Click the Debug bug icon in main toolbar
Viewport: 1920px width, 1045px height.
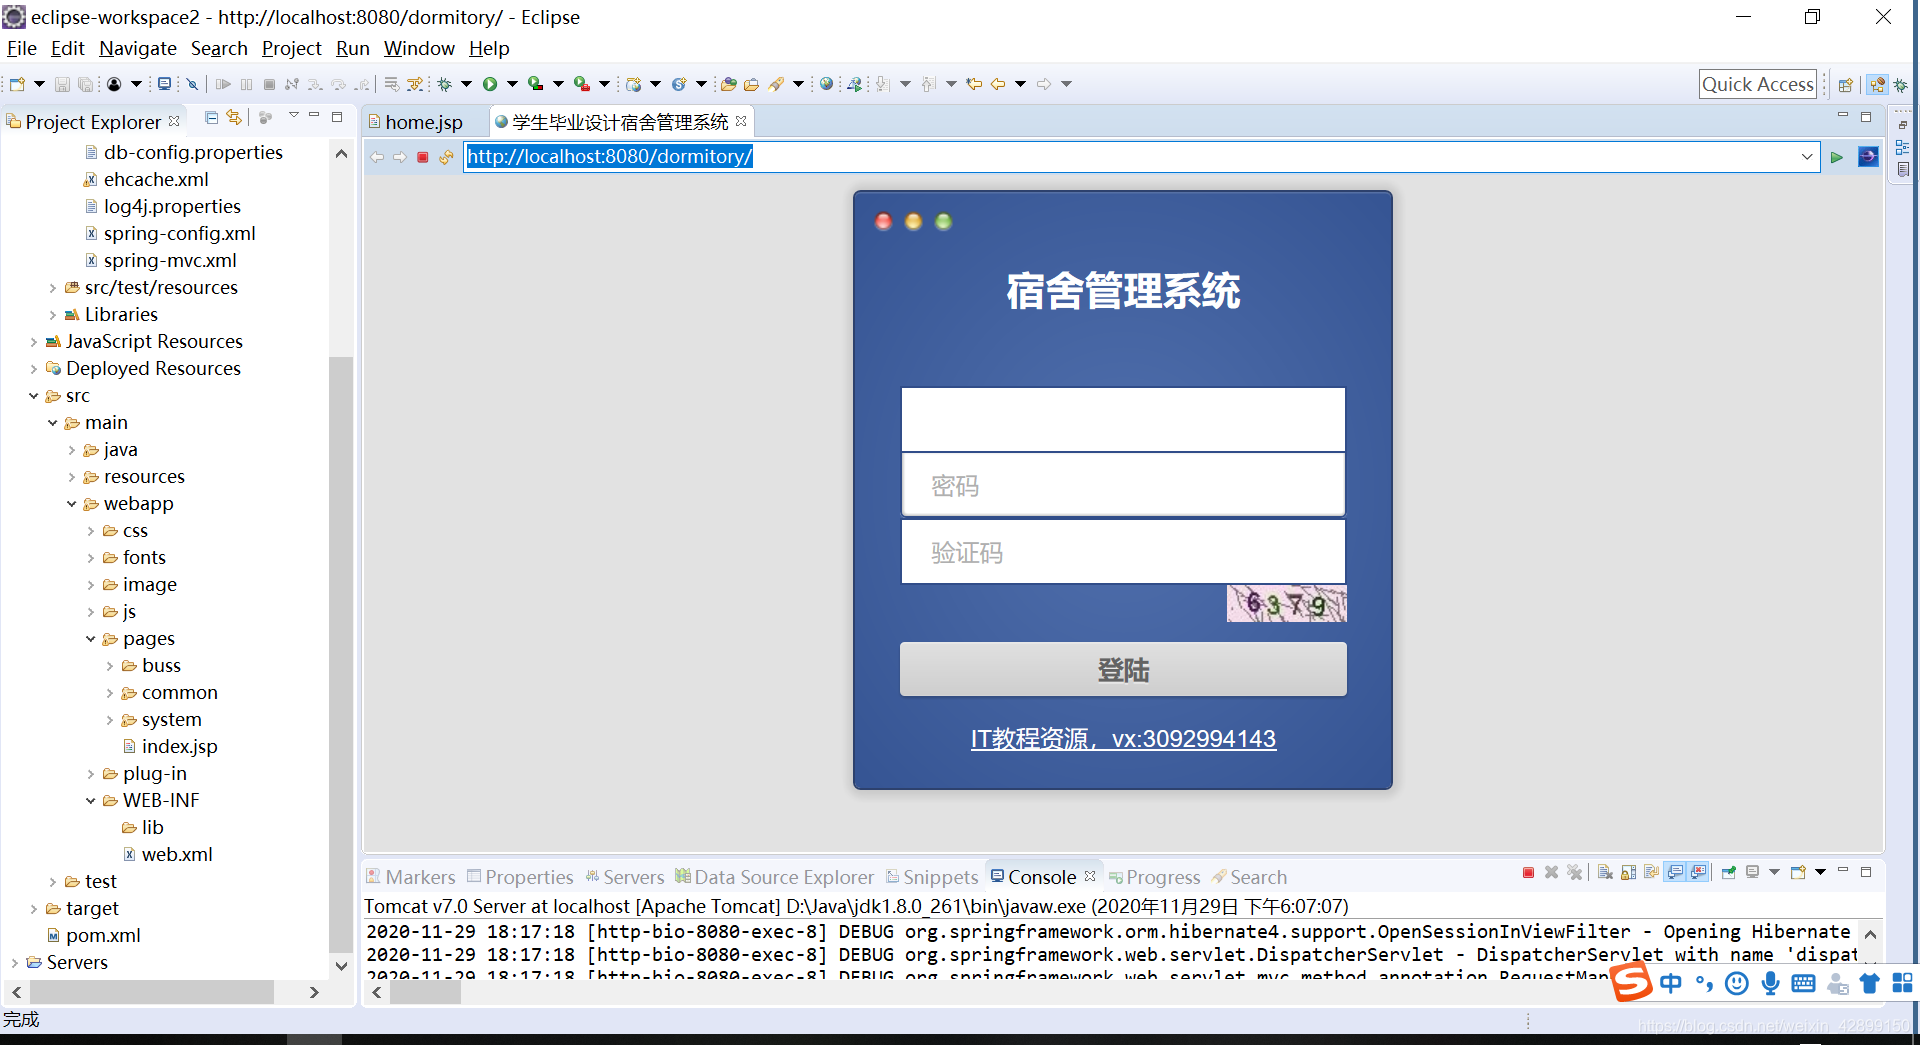click(x=444, y=84)
